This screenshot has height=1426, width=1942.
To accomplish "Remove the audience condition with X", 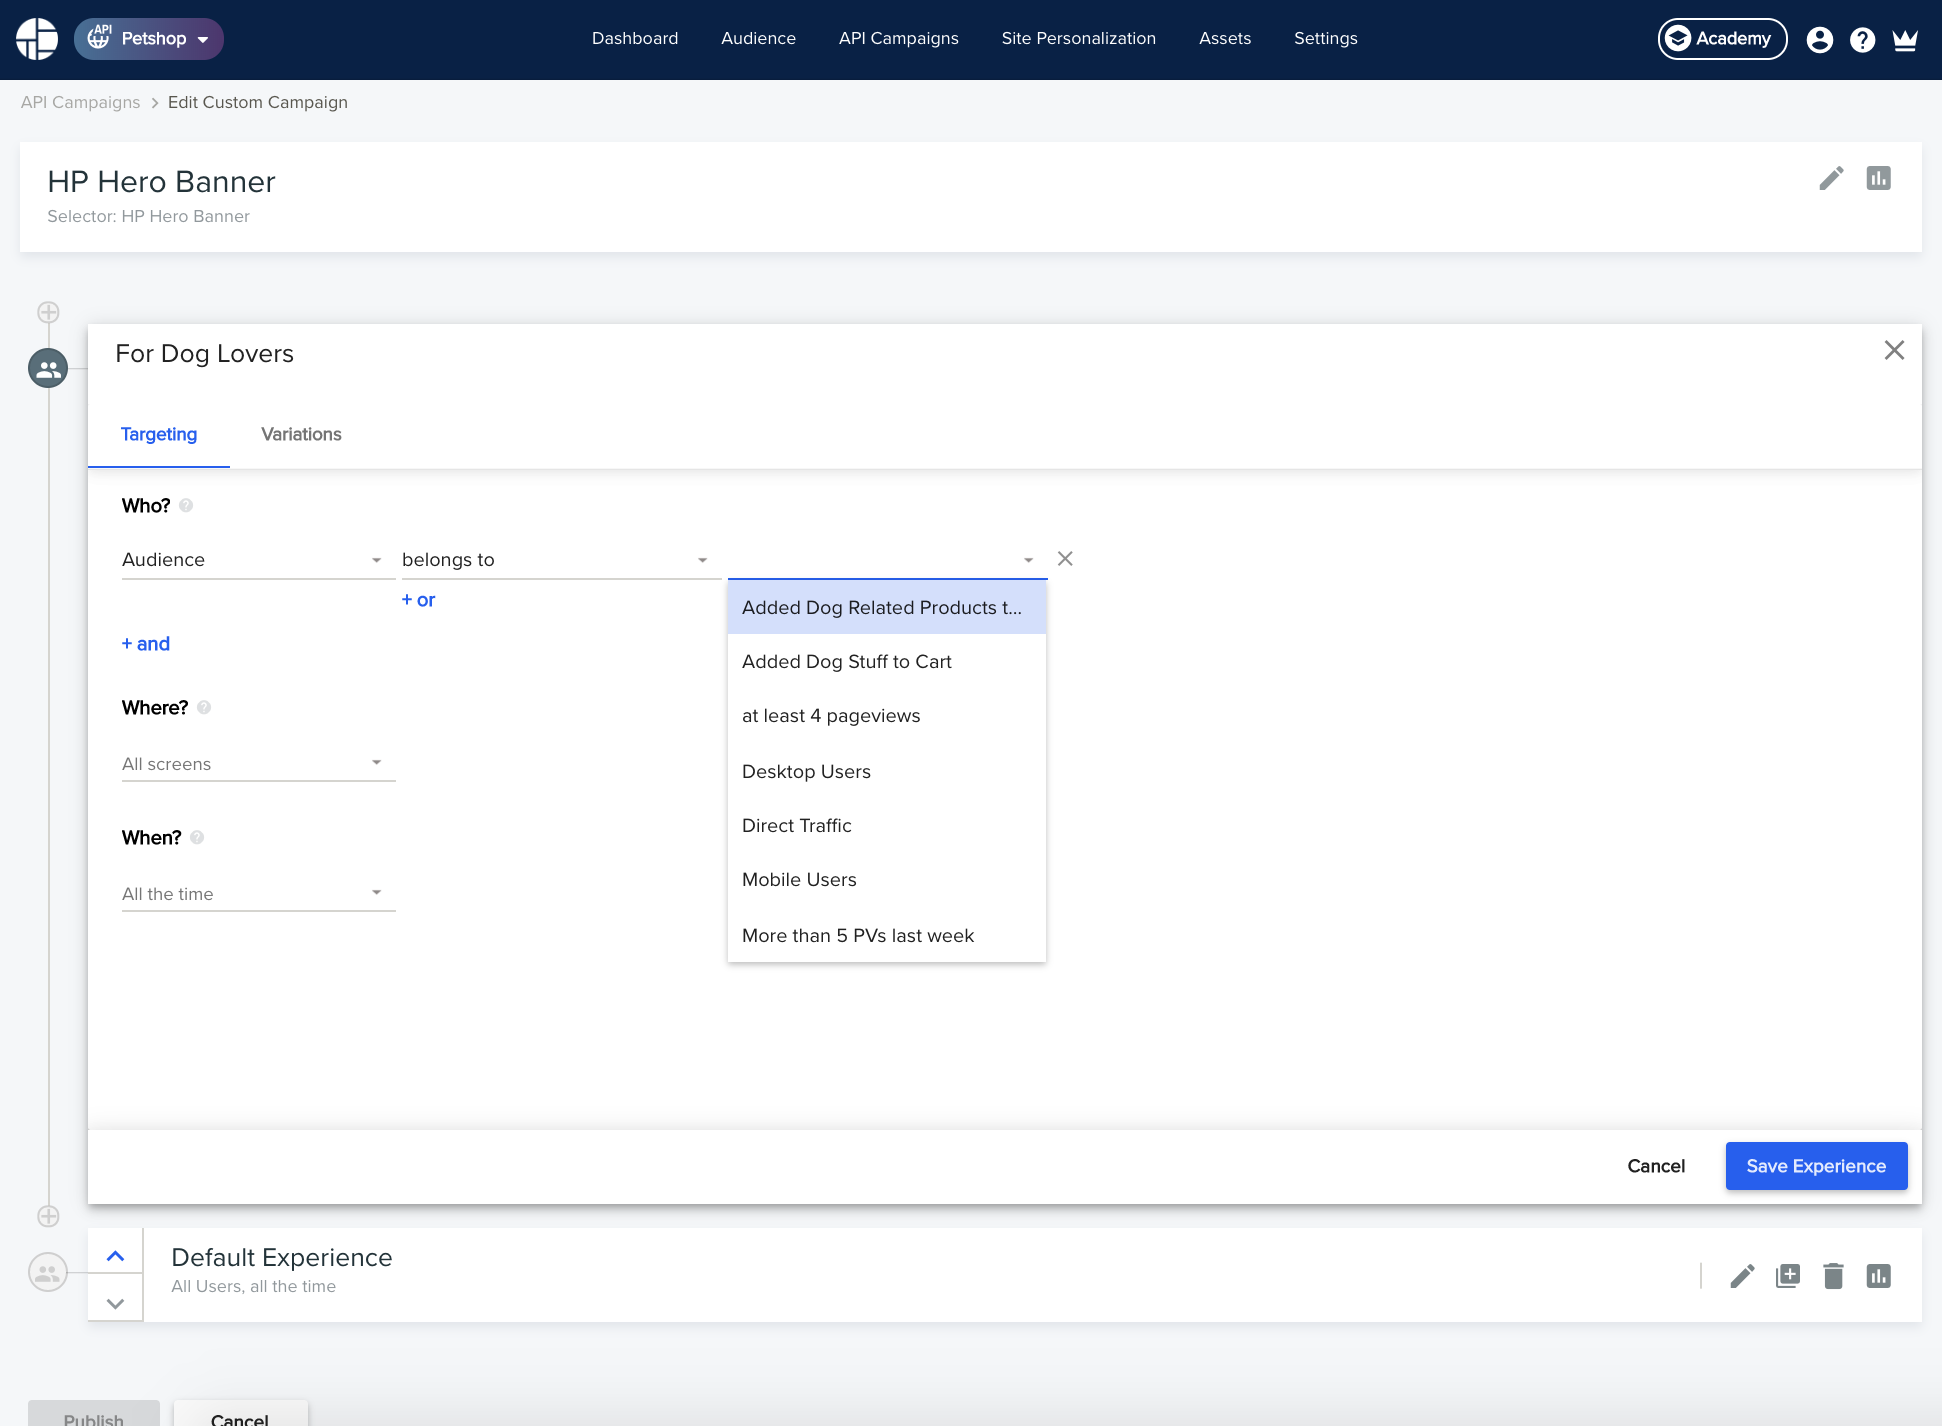I will point(1065,559).
